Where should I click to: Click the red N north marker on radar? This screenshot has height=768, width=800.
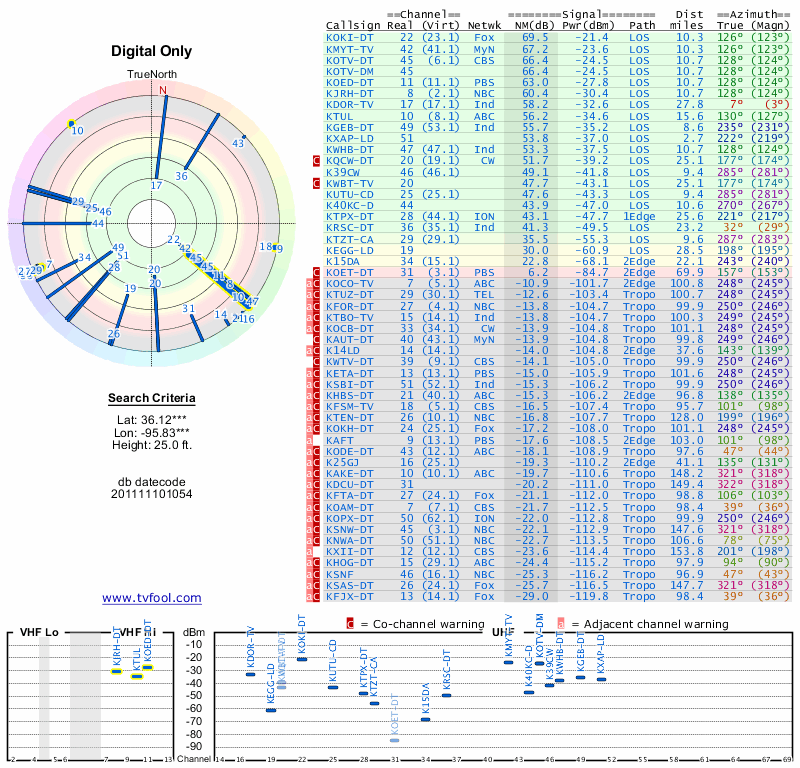tap(163, 90)
